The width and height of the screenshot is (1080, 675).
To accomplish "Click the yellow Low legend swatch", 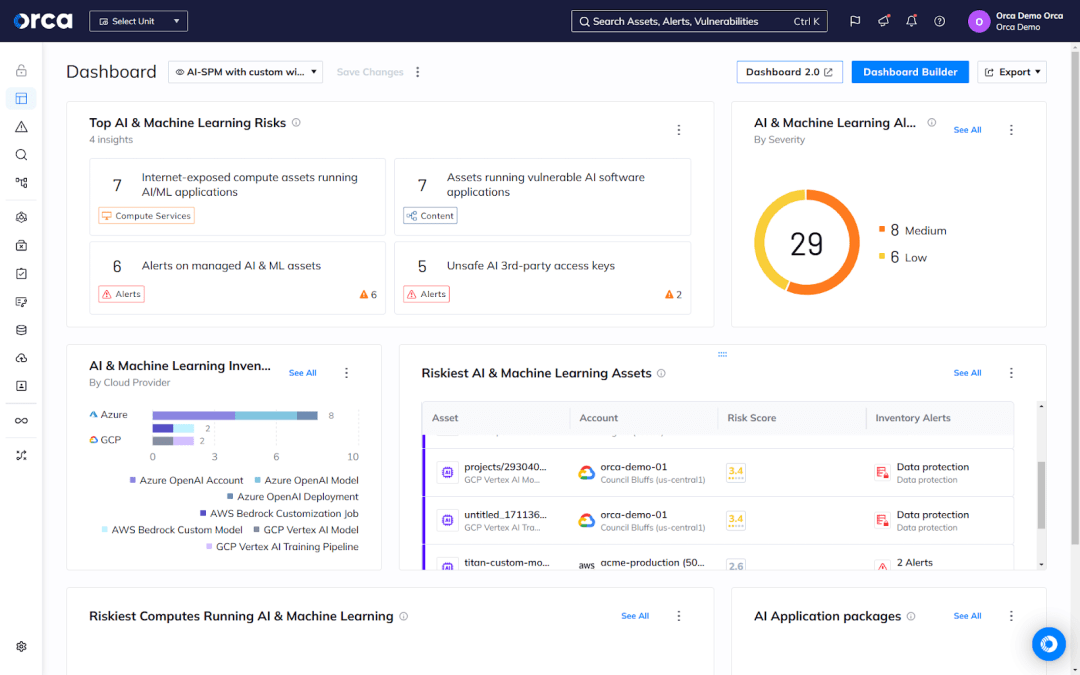I will point(882,256).
